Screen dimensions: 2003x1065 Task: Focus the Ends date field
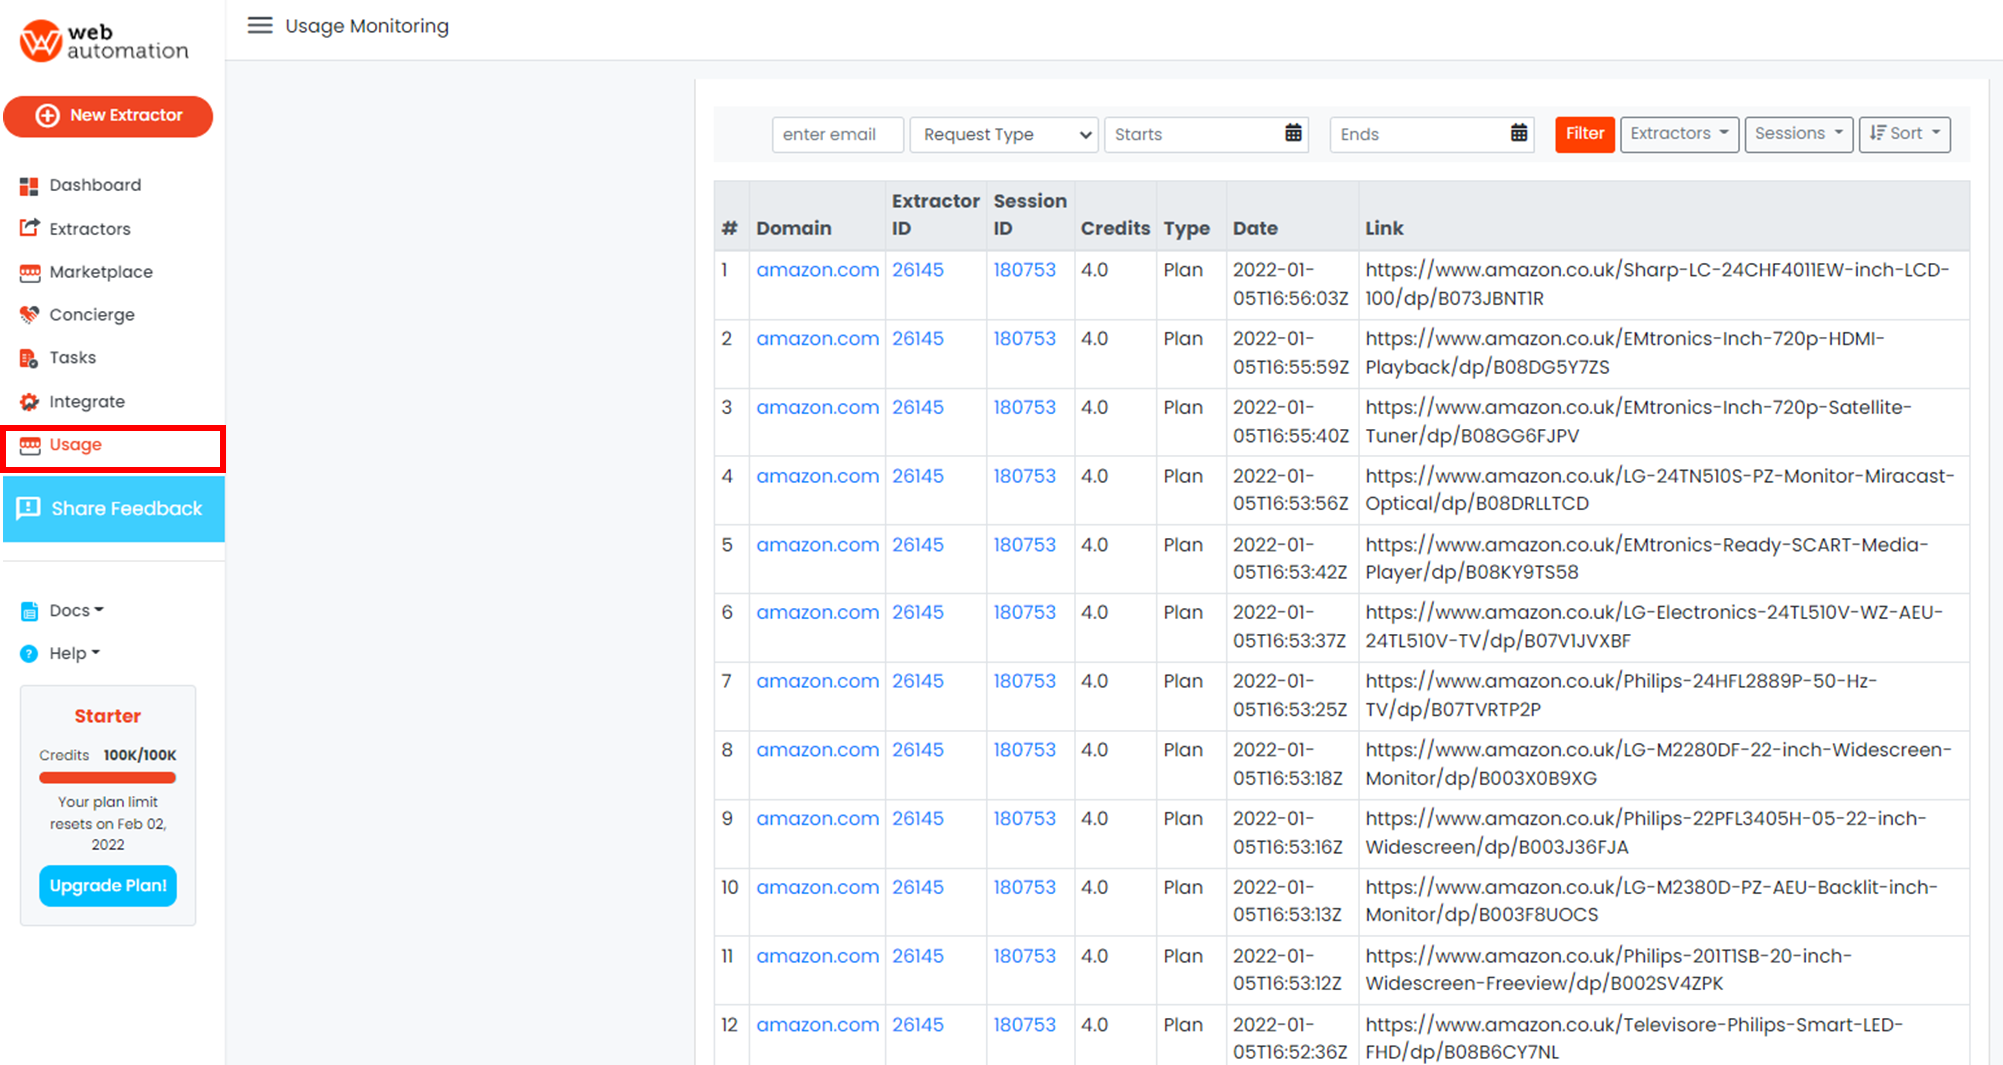click(1432, 134)
